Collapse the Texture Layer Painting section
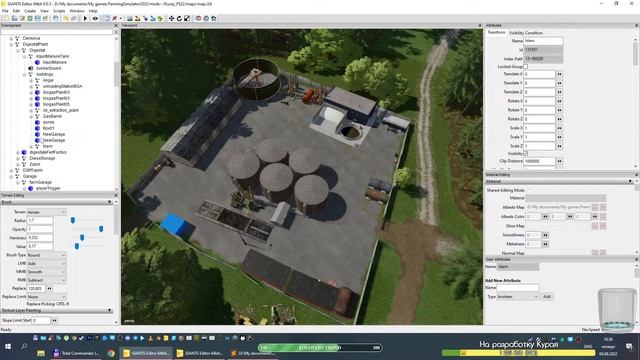The height and width of the screenshot is (360, 640). point(109,311)
